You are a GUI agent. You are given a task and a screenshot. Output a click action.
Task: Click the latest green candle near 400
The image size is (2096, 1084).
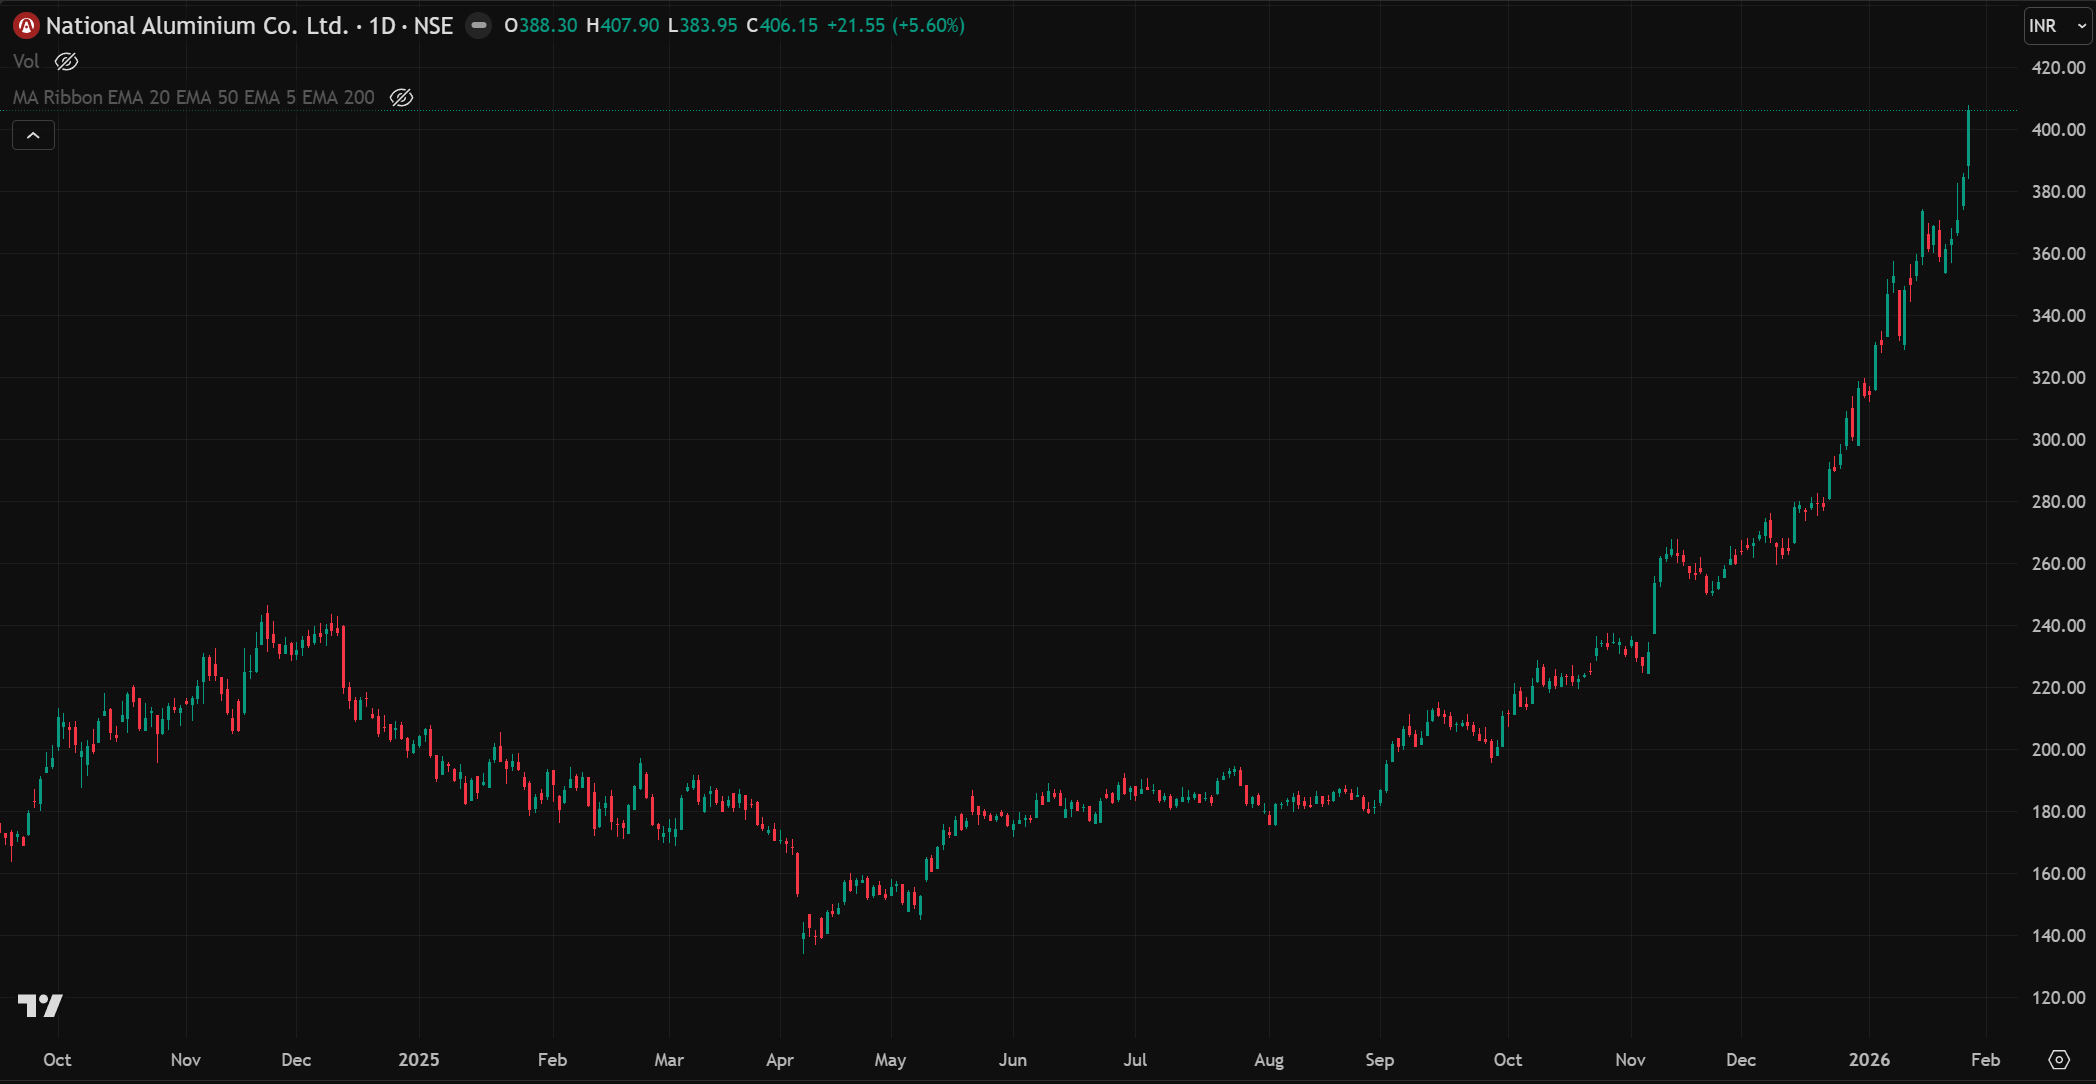click(1968, 140)
